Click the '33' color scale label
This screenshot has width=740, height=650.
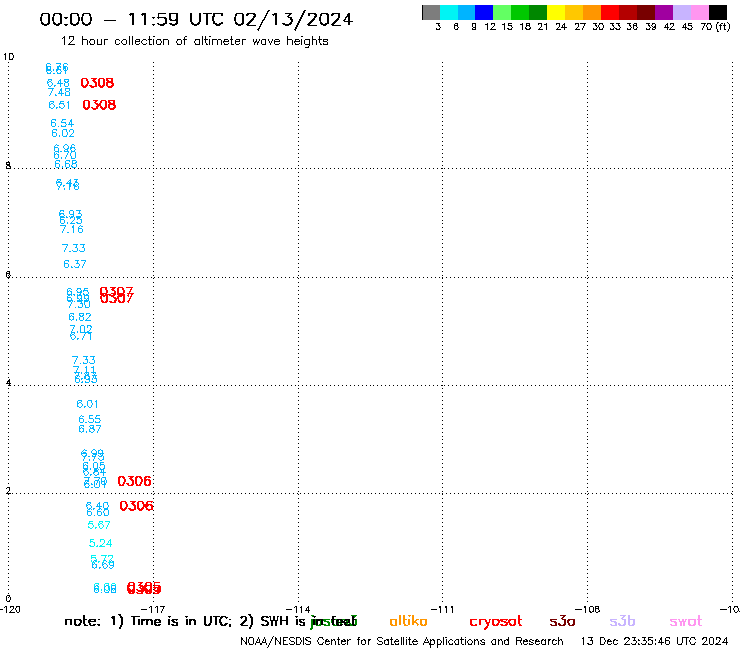[x=614, y=27]
